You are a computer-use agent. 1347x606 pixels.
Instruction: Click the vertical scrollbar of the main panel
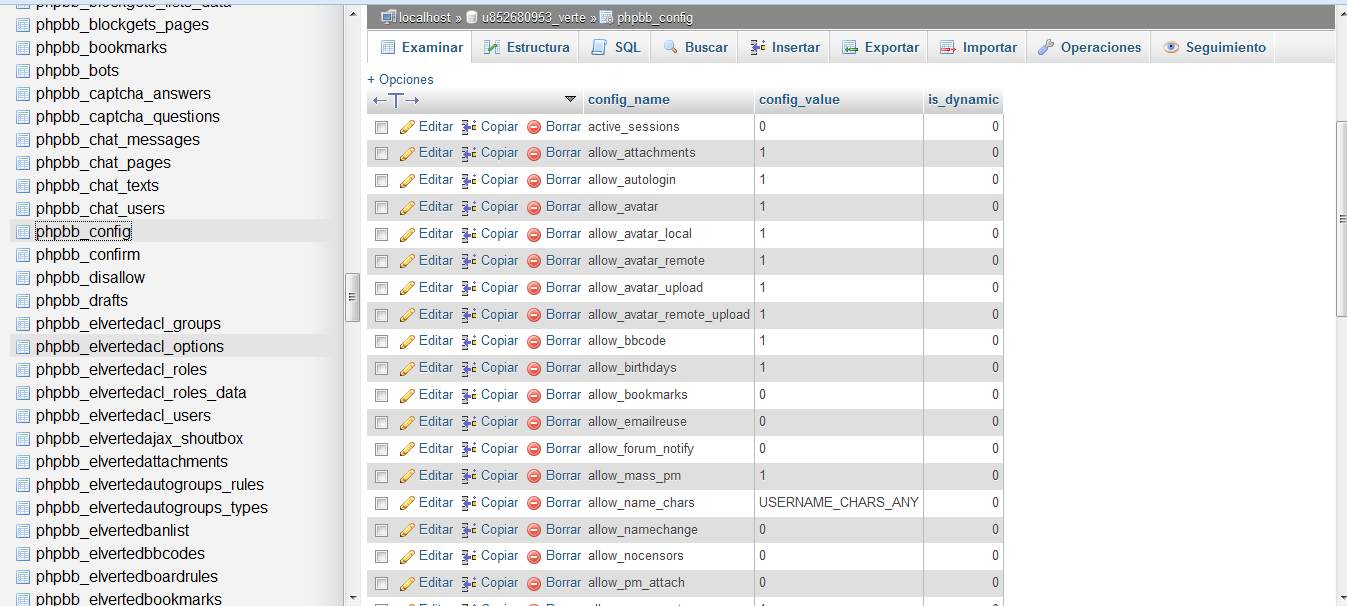1341,220
